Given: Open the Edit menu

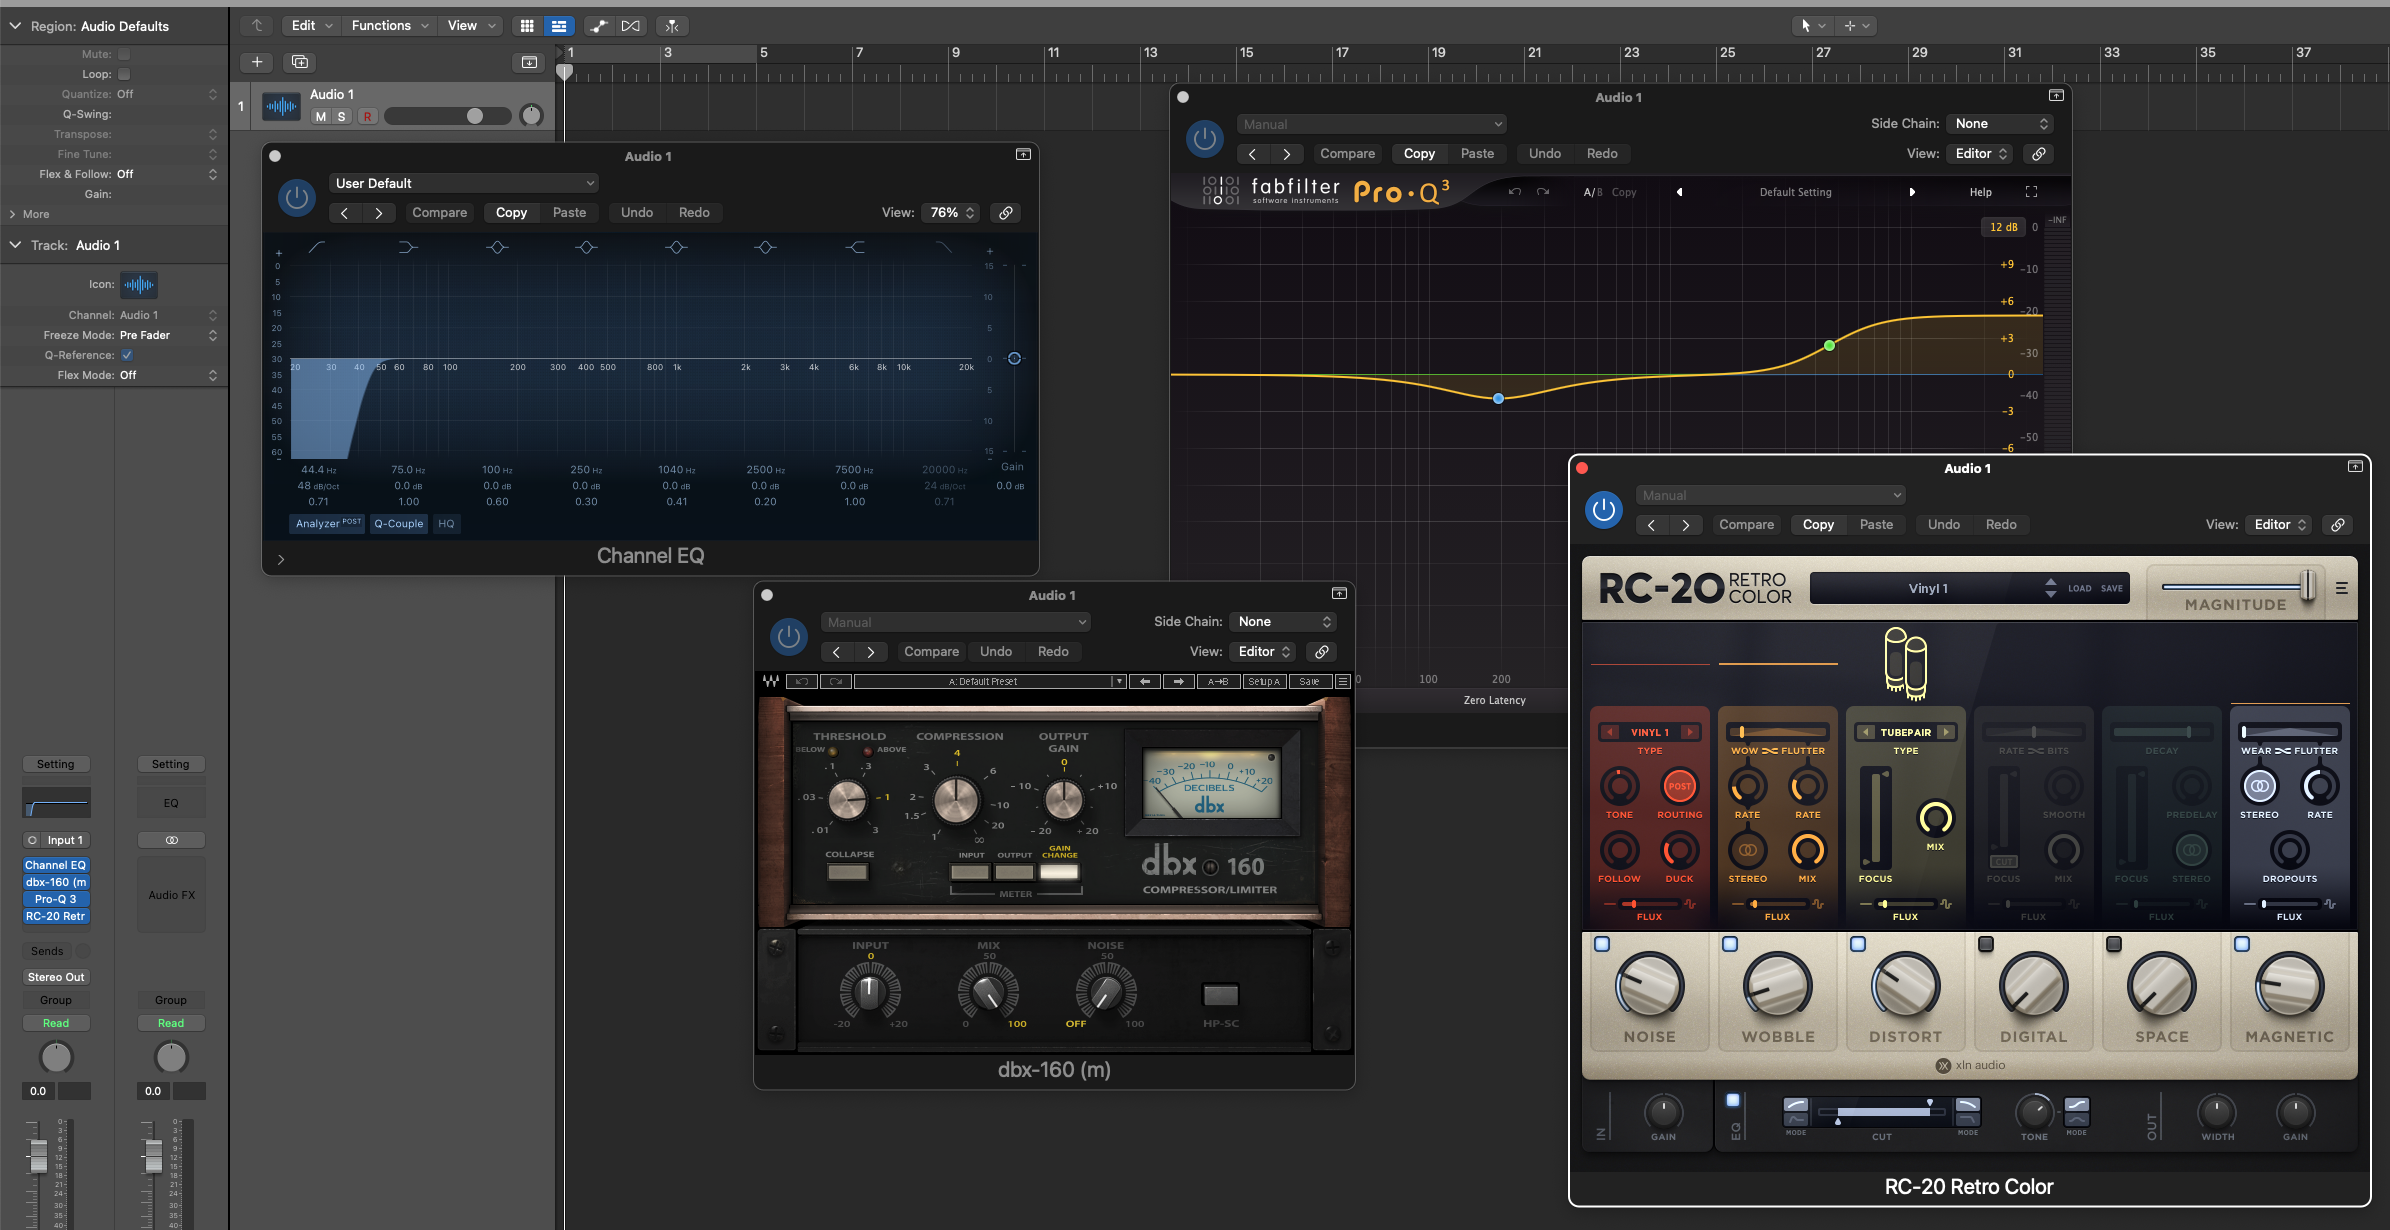Looking at the screenshot, I should 311,26.
